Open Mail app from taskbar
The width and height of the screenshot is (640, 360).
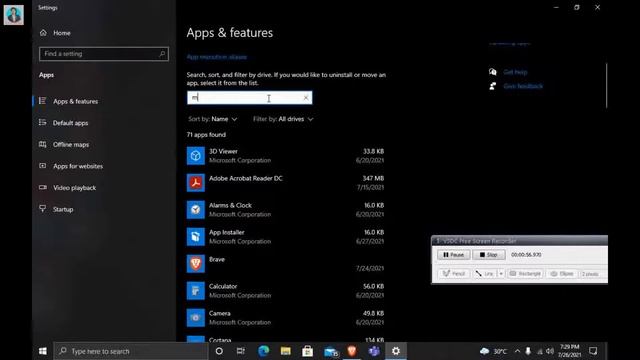pyautogui.click(x=330, y=351)
